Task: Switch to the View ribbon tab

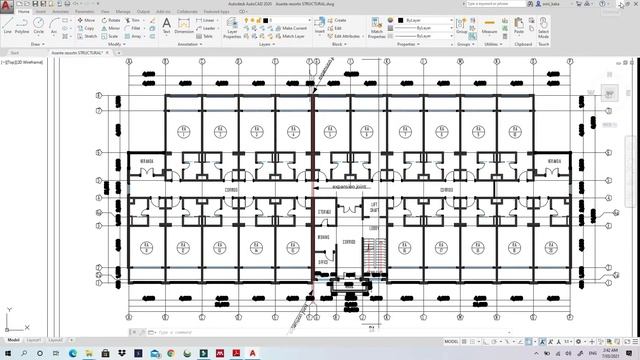Action: coord(105,11)
